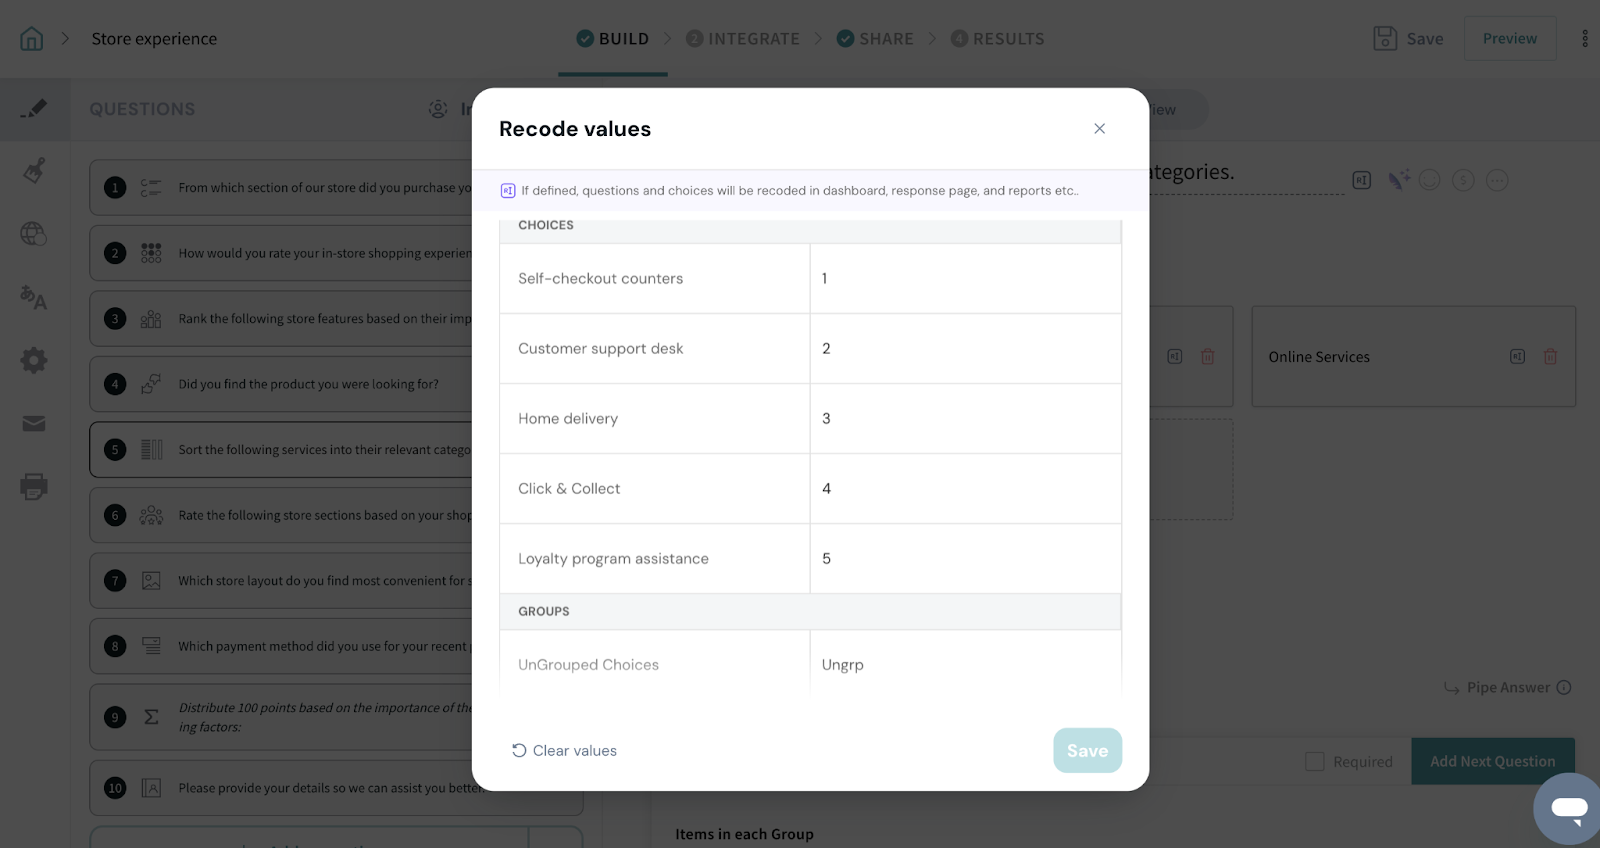
Task: Open the email envelope sidebar icon
Action: click(34, 424)
